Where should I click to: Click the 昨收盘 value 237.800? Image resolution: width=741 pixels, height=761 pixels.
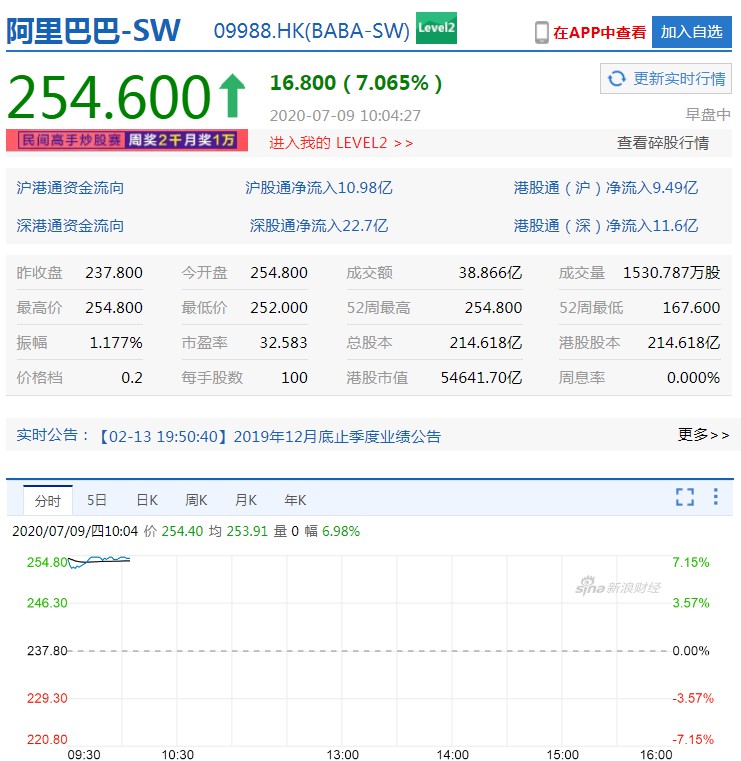pos(114,273)
